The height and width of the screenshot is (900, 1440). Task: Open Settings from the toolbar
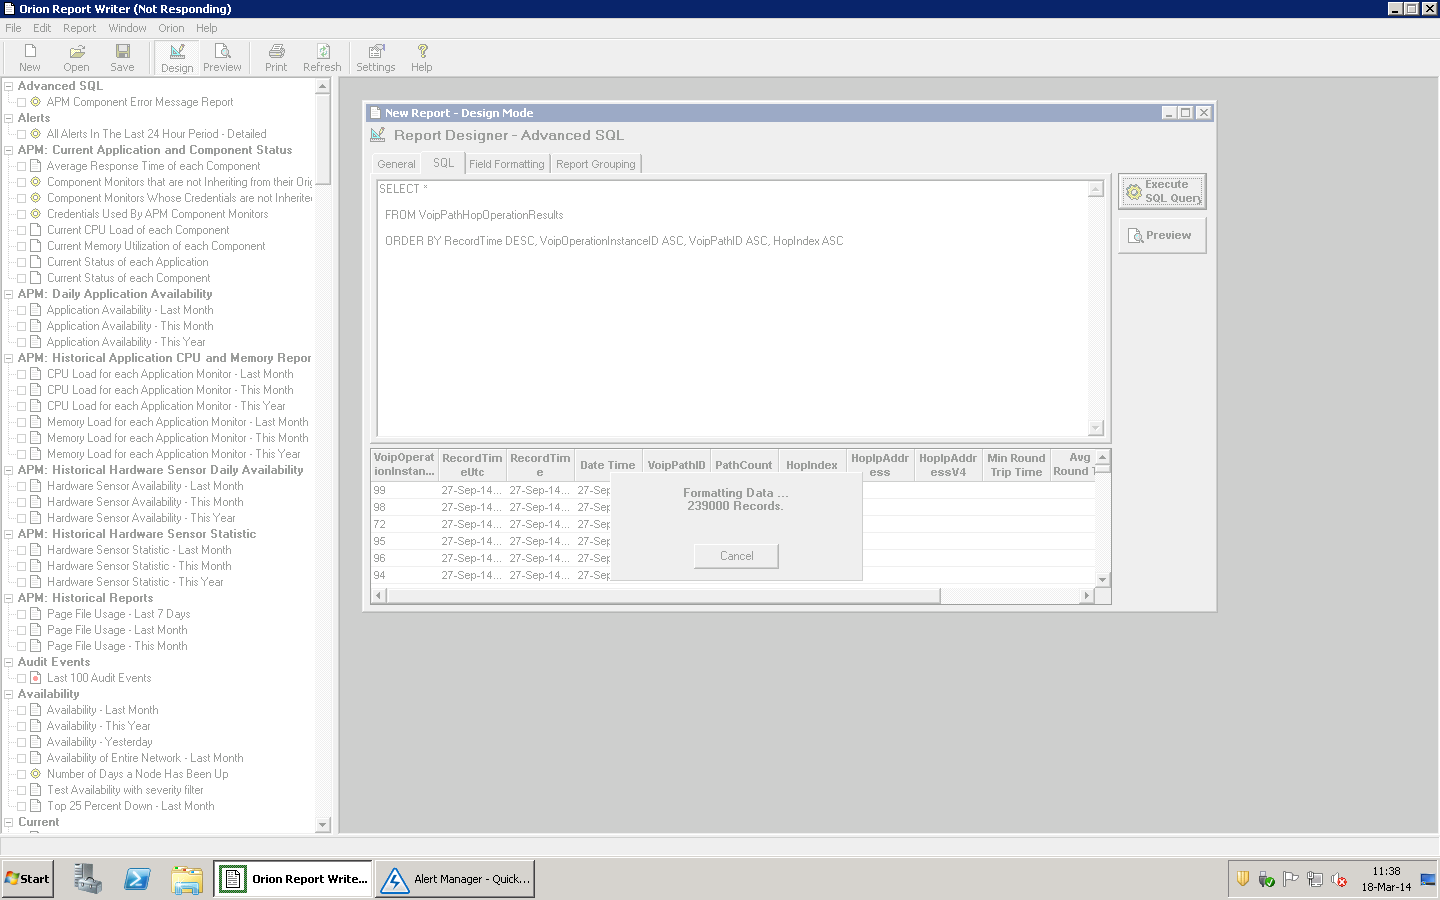(x=376, y=58)
